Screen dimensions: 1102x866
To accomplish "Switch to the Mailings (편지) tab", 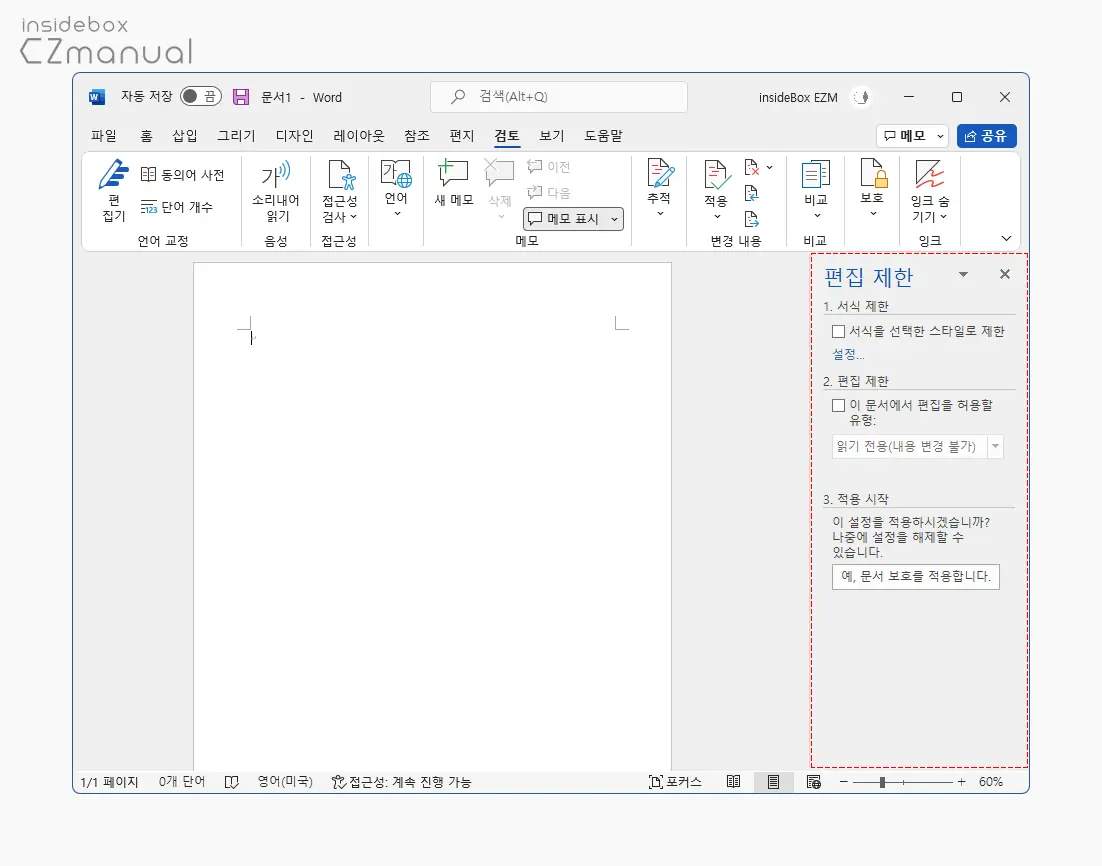I will click(462, 136).
